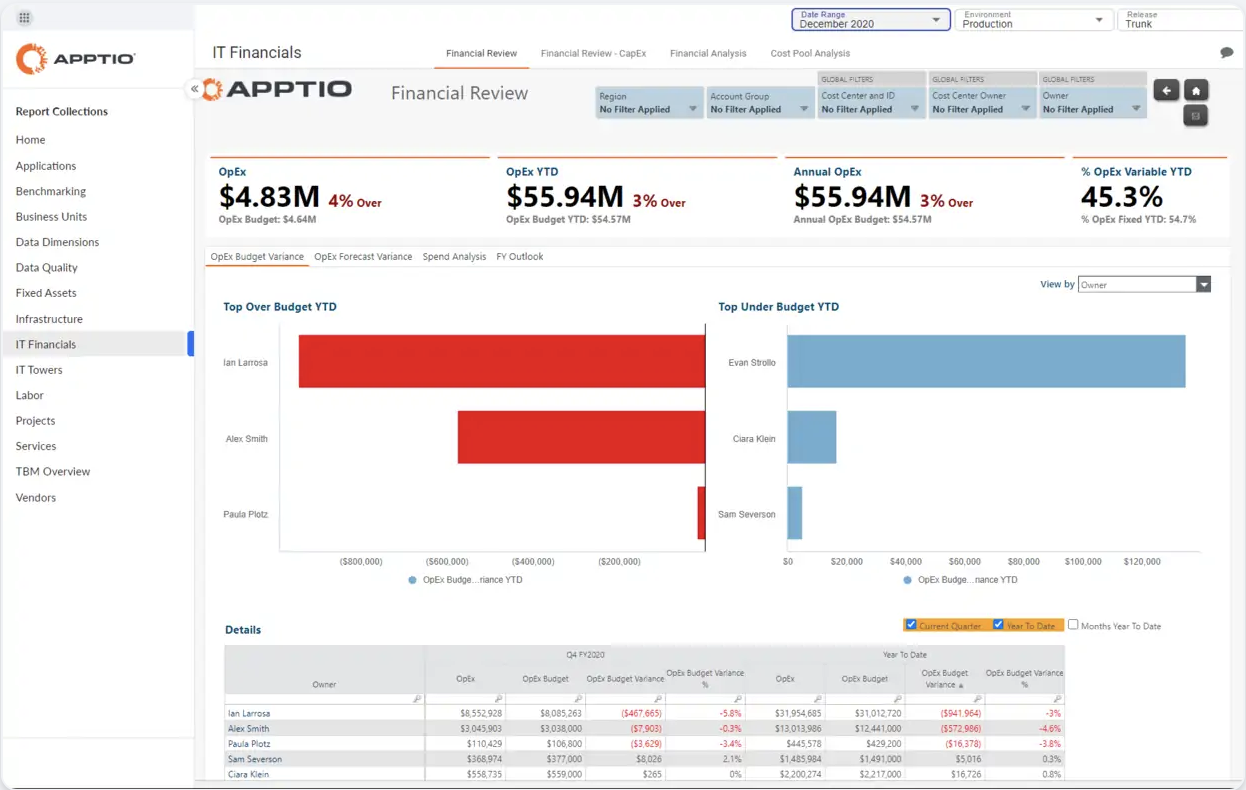The width and height of the screenshot is (1246, 790).
Task: Sort by Year To Date OpEx Budget Variance column
Action: [944, 679]
